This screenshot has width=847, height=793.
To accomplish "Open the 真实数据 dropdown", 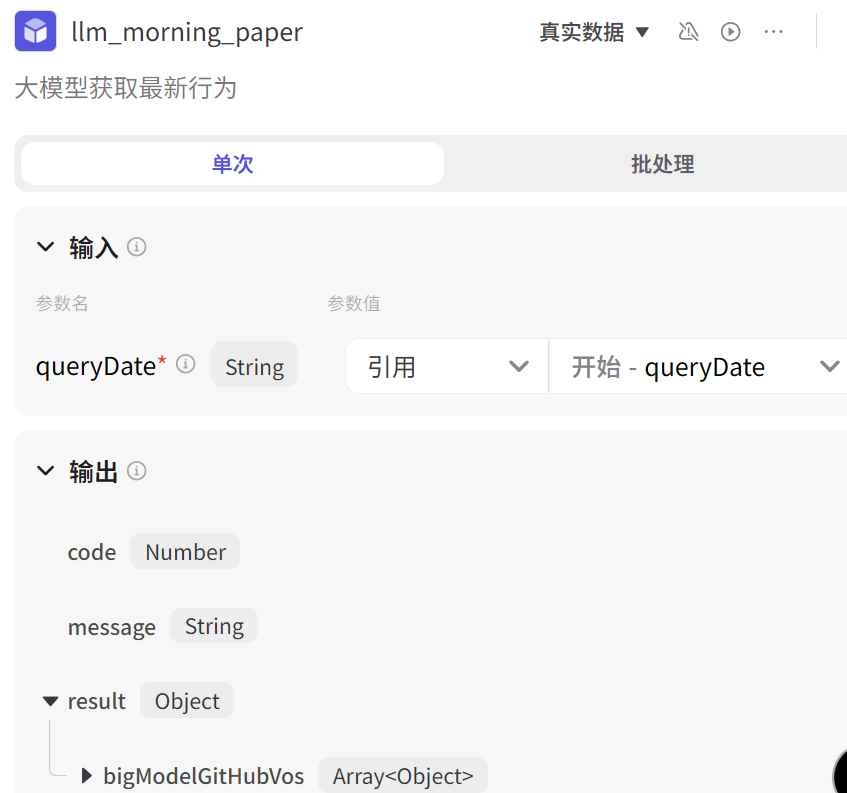I will click(594, 31).
